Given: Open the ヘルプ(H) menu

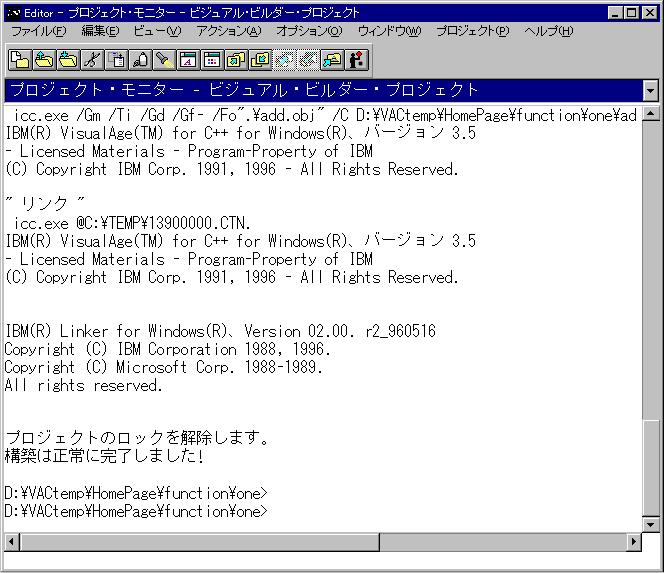Looking at the screenshot, I should (548, 31).
